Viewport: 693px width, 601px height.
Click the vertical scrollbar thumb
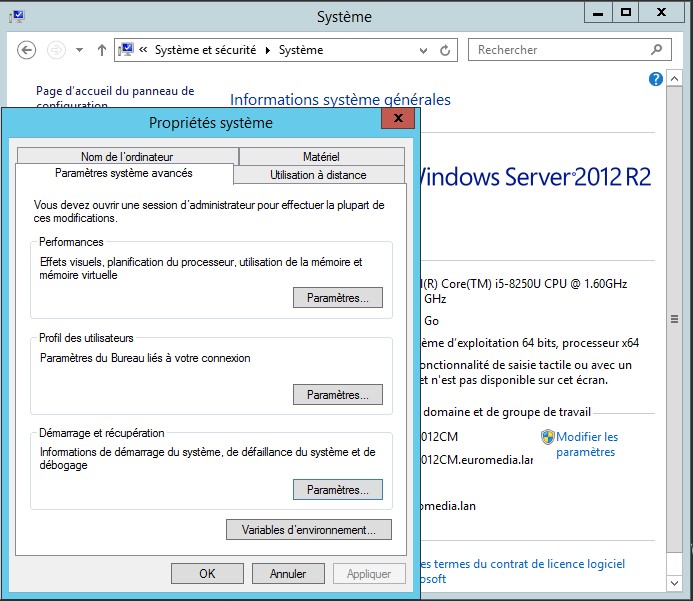tap(674, 319)
